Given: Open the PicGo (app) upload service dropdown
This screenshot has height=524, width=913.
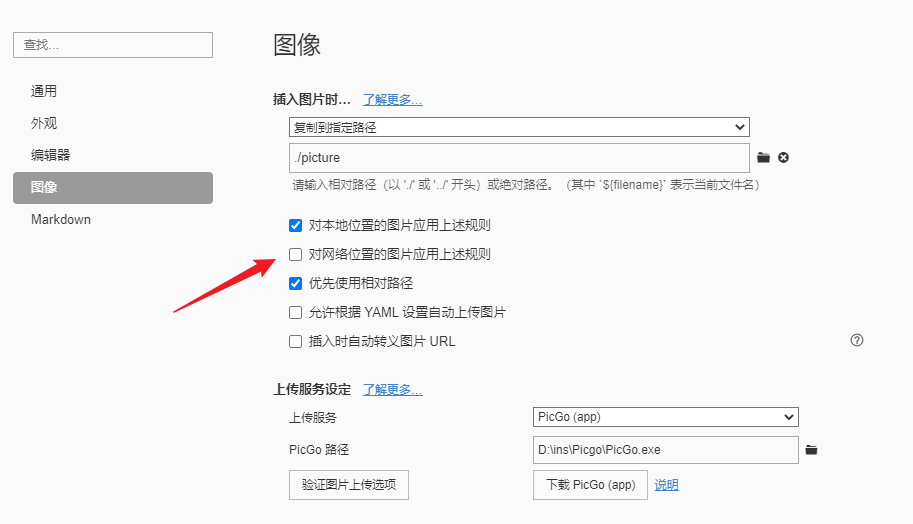Looking at the screenshot, I should 666,417.
